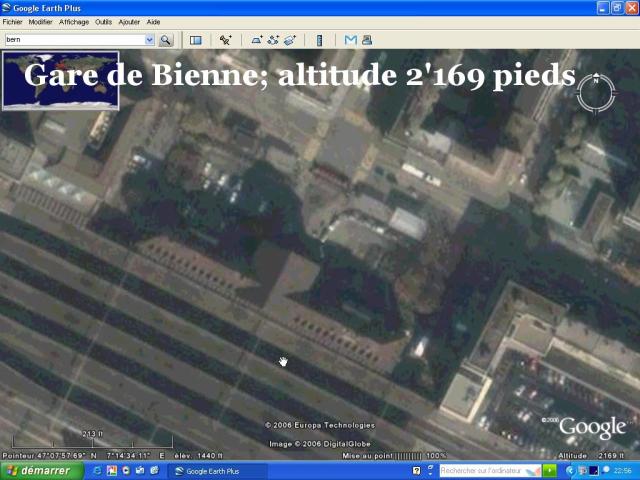Click the email (M) toolbar icon
640x480 pixels.
pyautogui.click(x=351, y=40)
